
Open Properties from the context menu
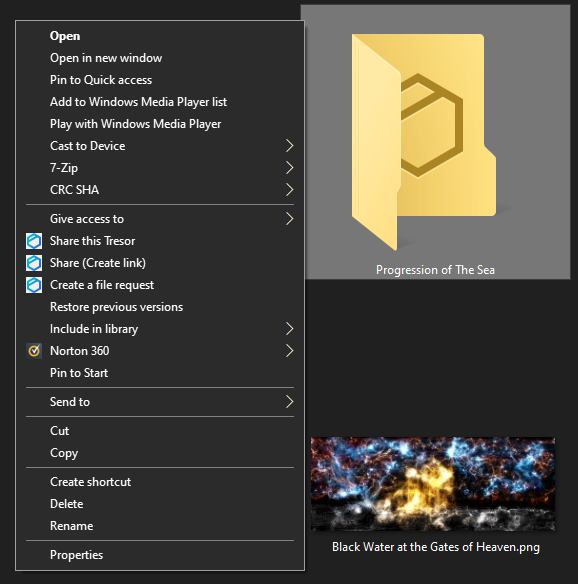click(x=76, y=555)
